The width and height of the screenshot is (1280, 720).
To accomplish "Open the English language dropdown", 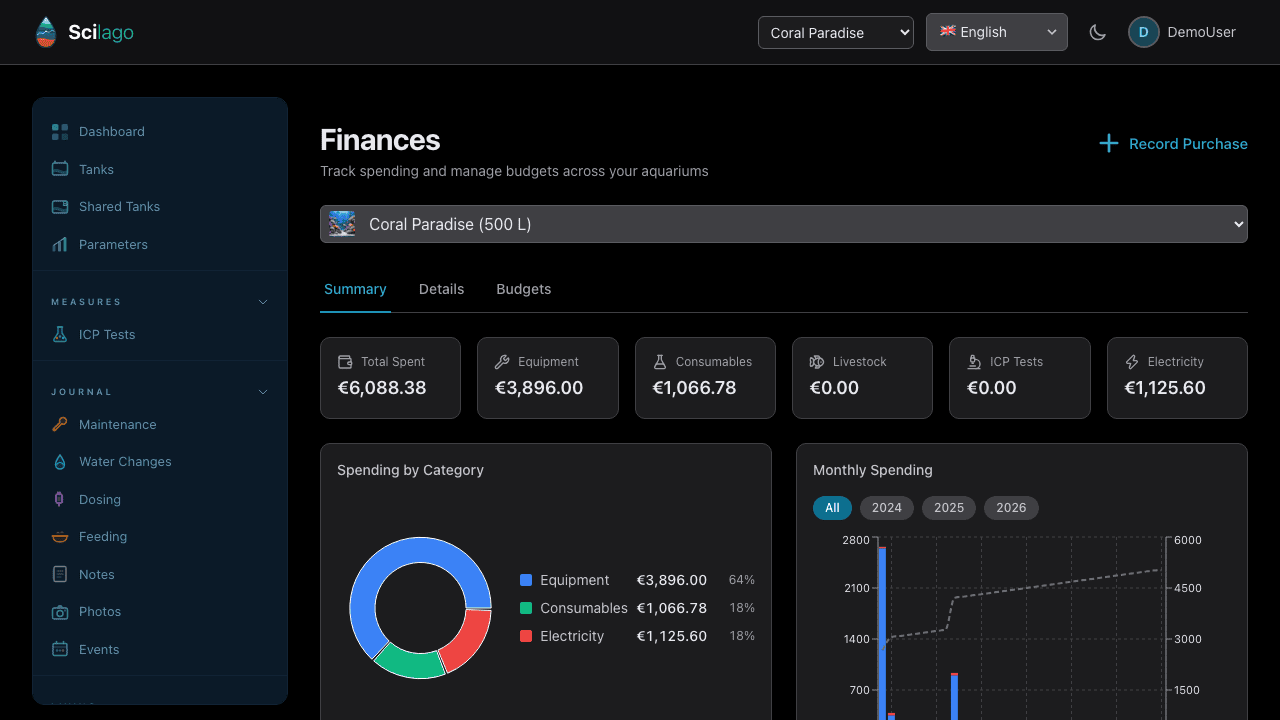I will pyautogui.click(x=997, y=32).
